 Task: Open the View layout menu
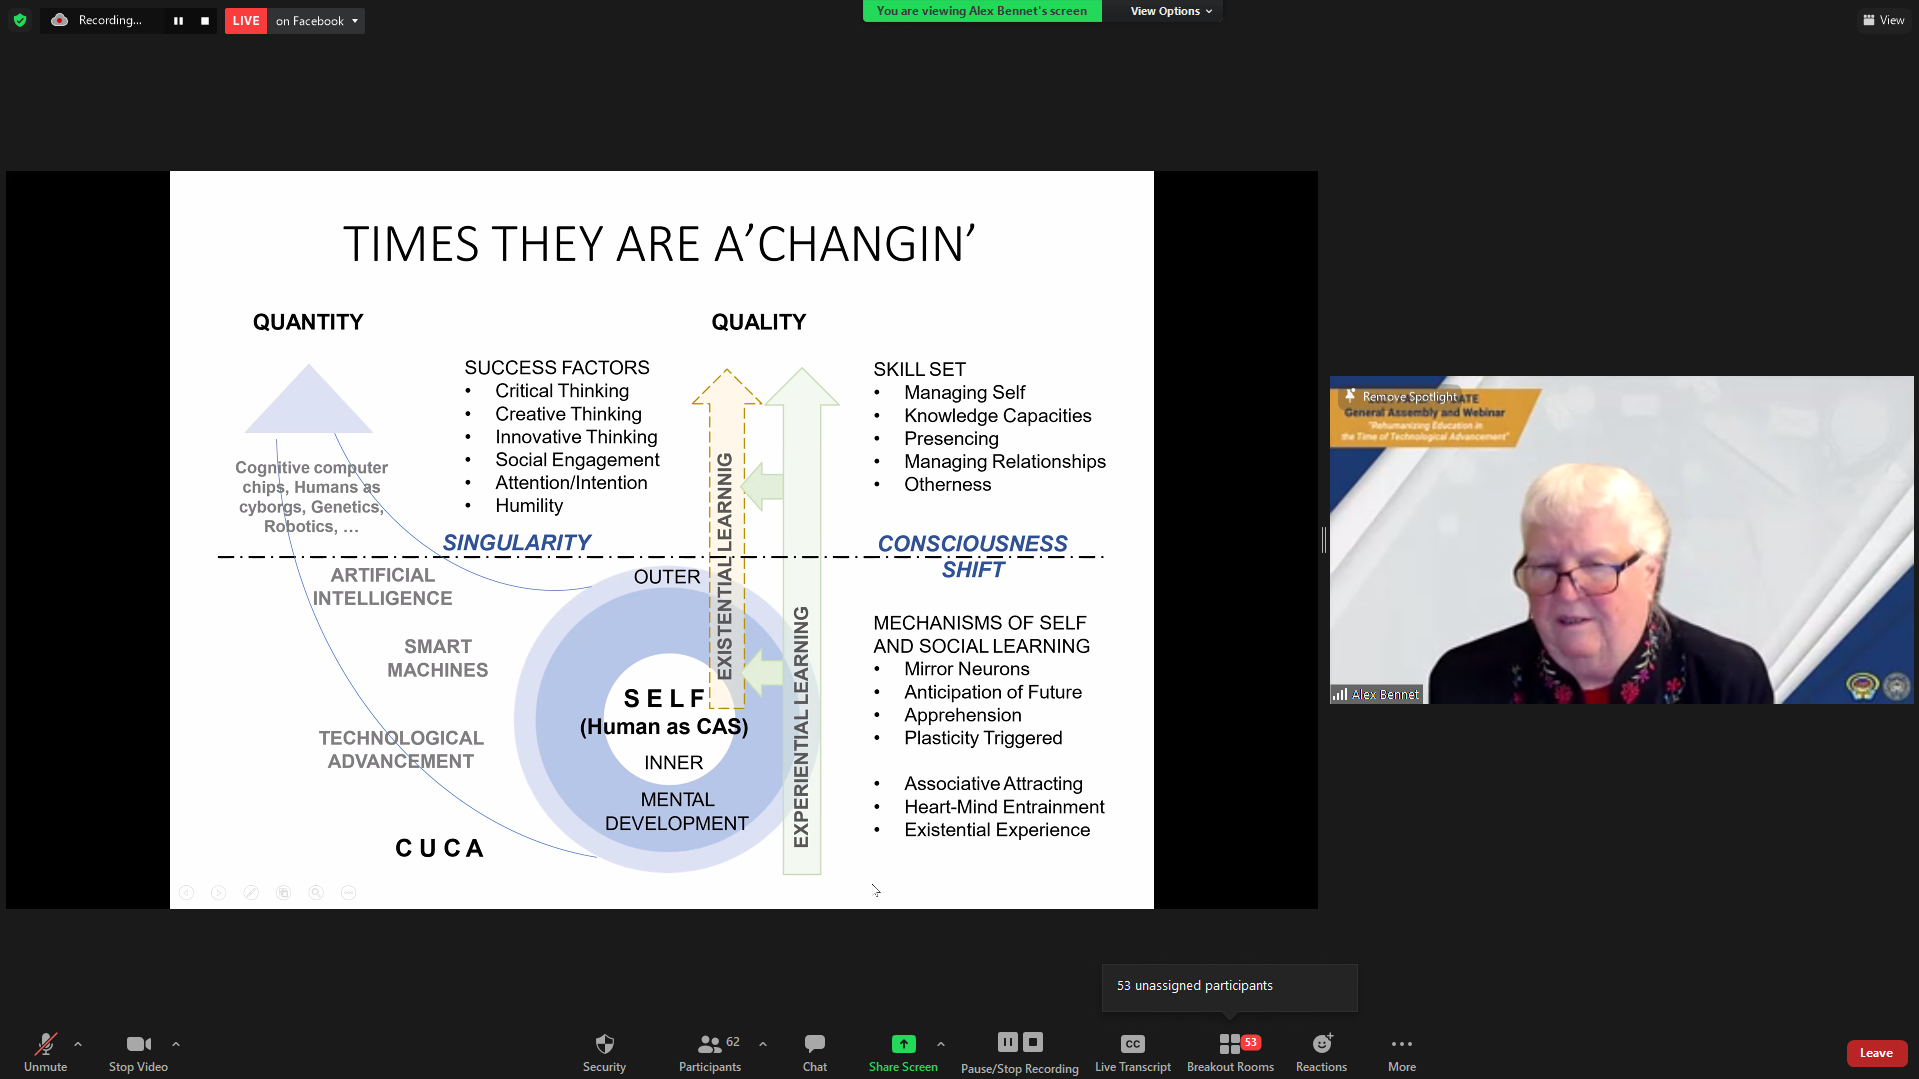click(x=1884, y=20)
